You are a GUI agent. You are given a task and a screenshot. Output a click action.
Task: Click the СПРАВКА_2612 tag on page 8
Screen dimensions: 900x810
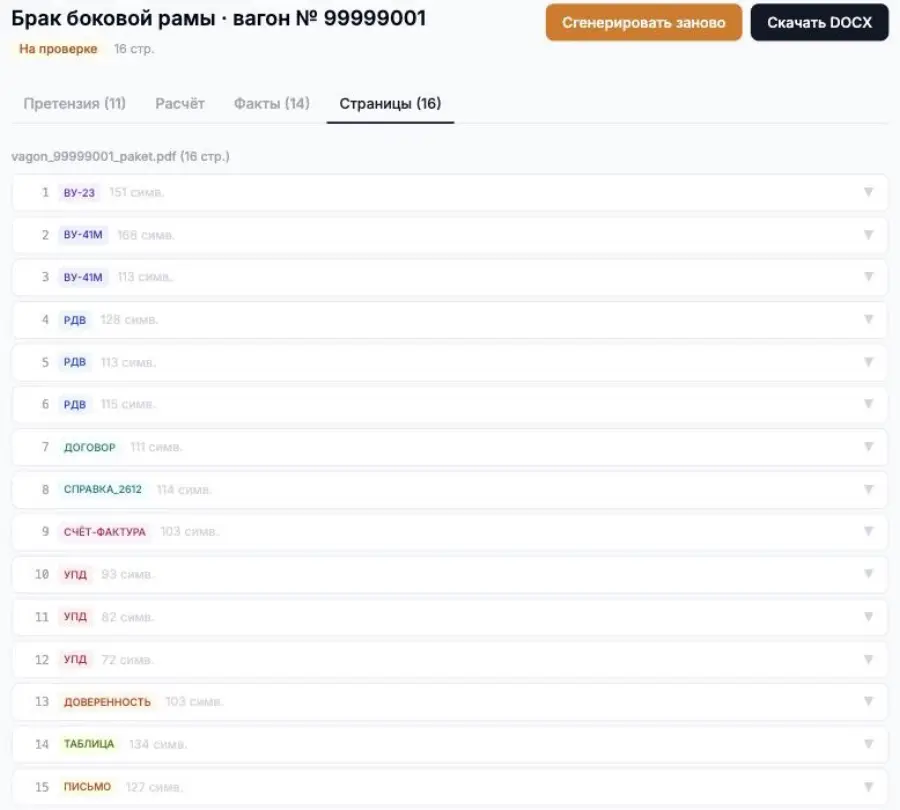coord(103,490)
